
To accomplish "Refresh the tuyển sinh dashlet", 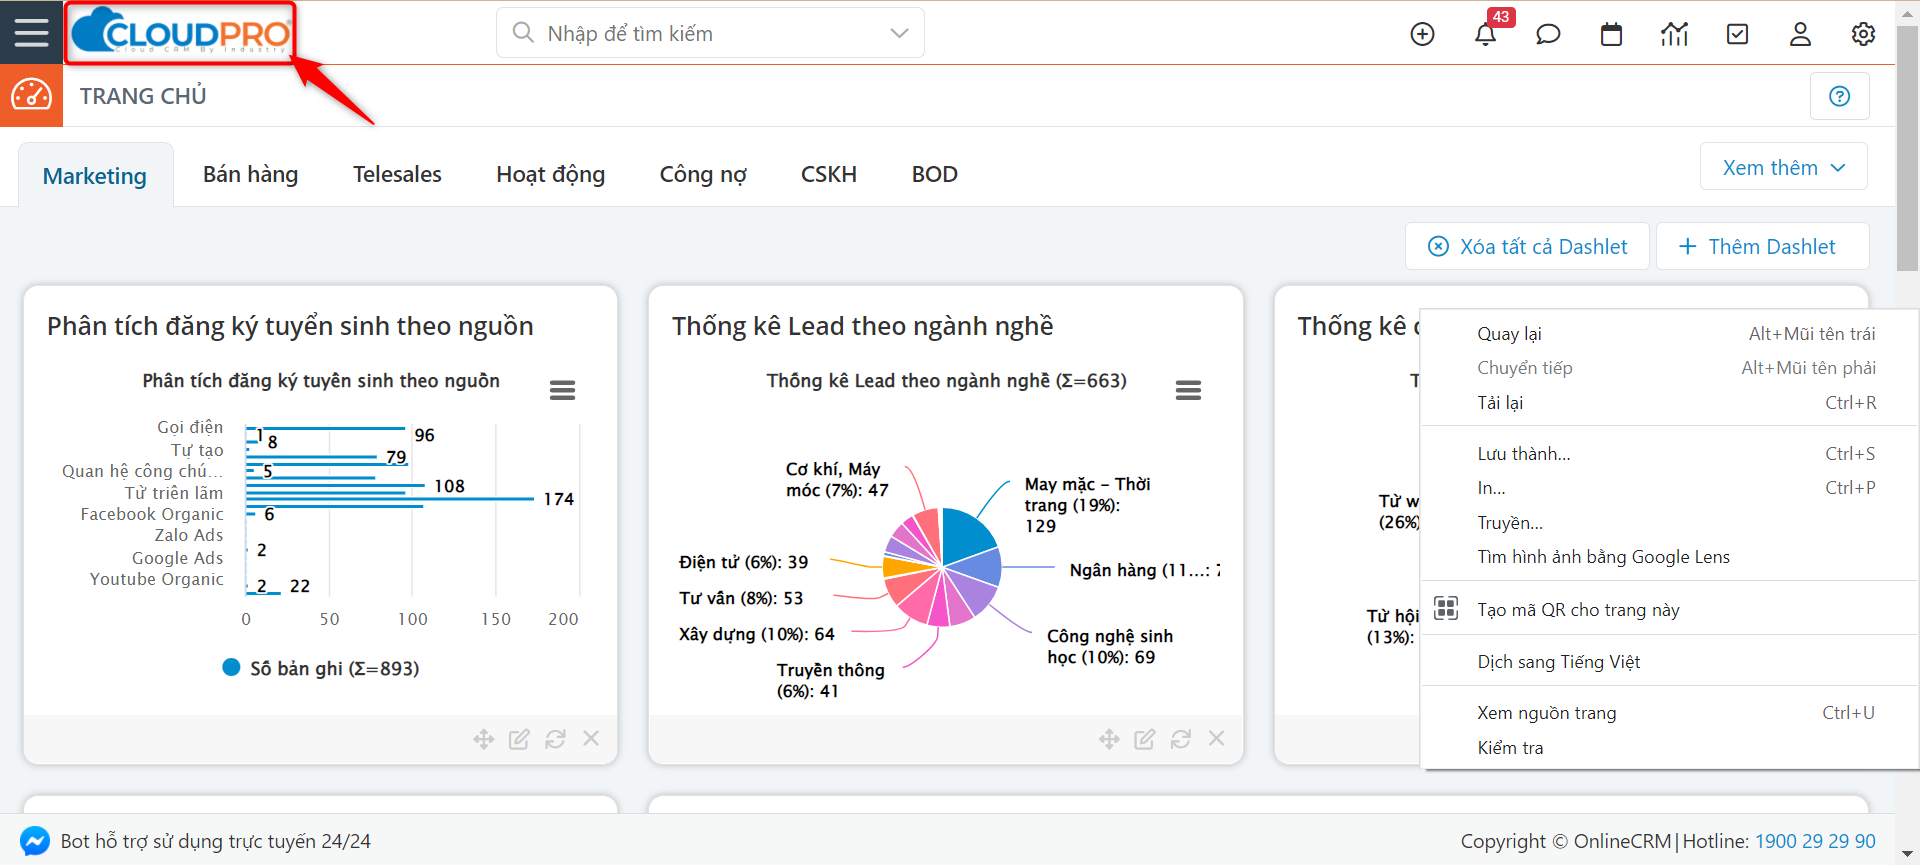I will pos(555,739).
